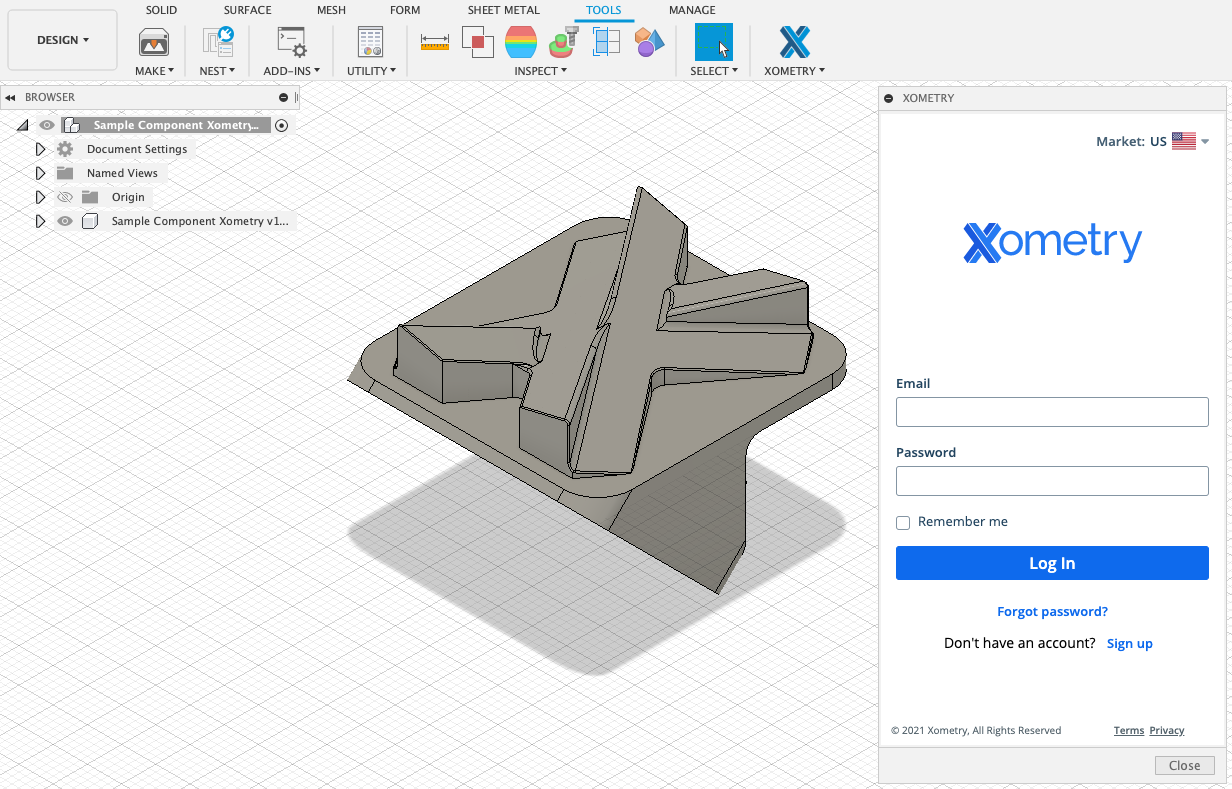This screenshot has width=1232, height=789.
Task: Show the hidden Origin folder
Action: point(65,197)
